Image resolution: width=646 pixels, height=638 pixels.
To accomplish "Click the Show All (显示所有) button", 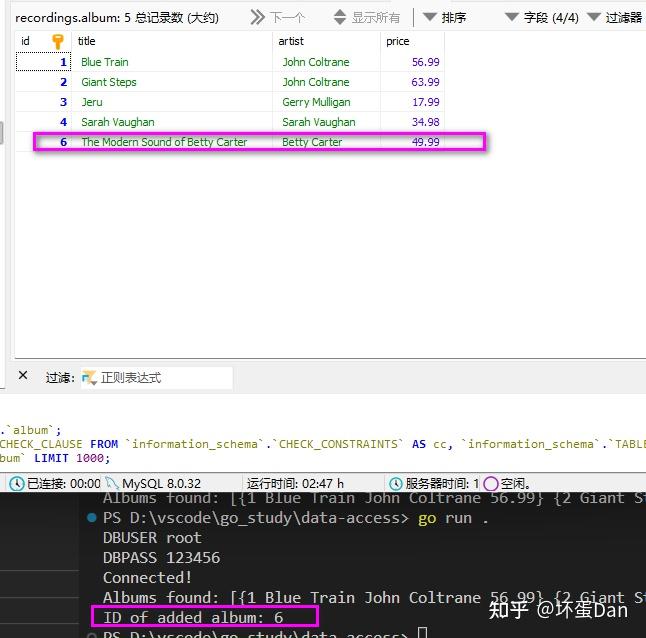I will (x=367, y=17).
